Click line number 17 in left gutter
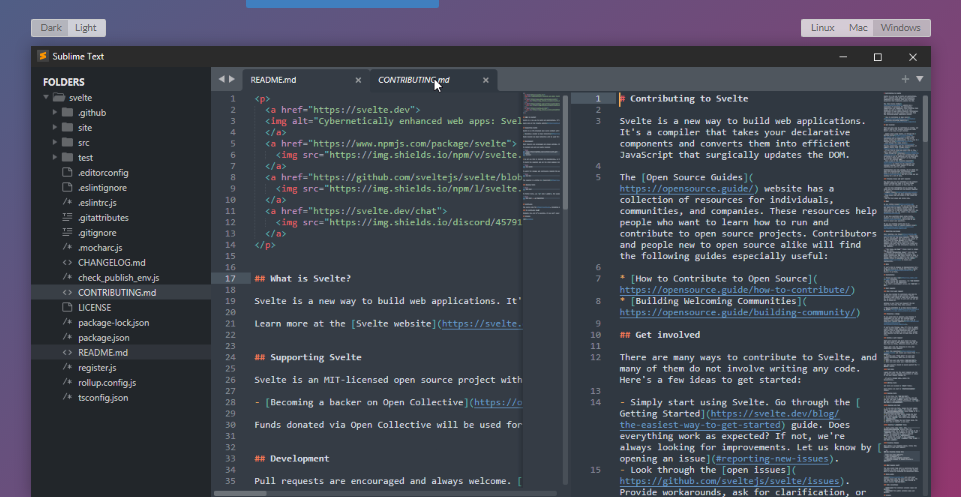The width and height of the screenshot is (961, 497). coord(230,279)
